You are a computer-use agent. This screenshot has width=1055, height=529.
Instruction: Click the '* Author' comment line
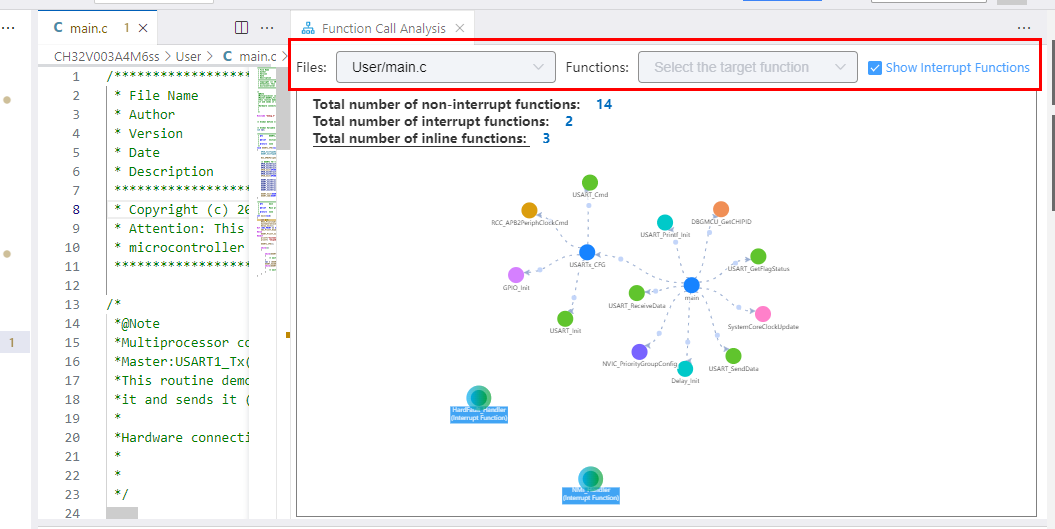pos(145,114)
